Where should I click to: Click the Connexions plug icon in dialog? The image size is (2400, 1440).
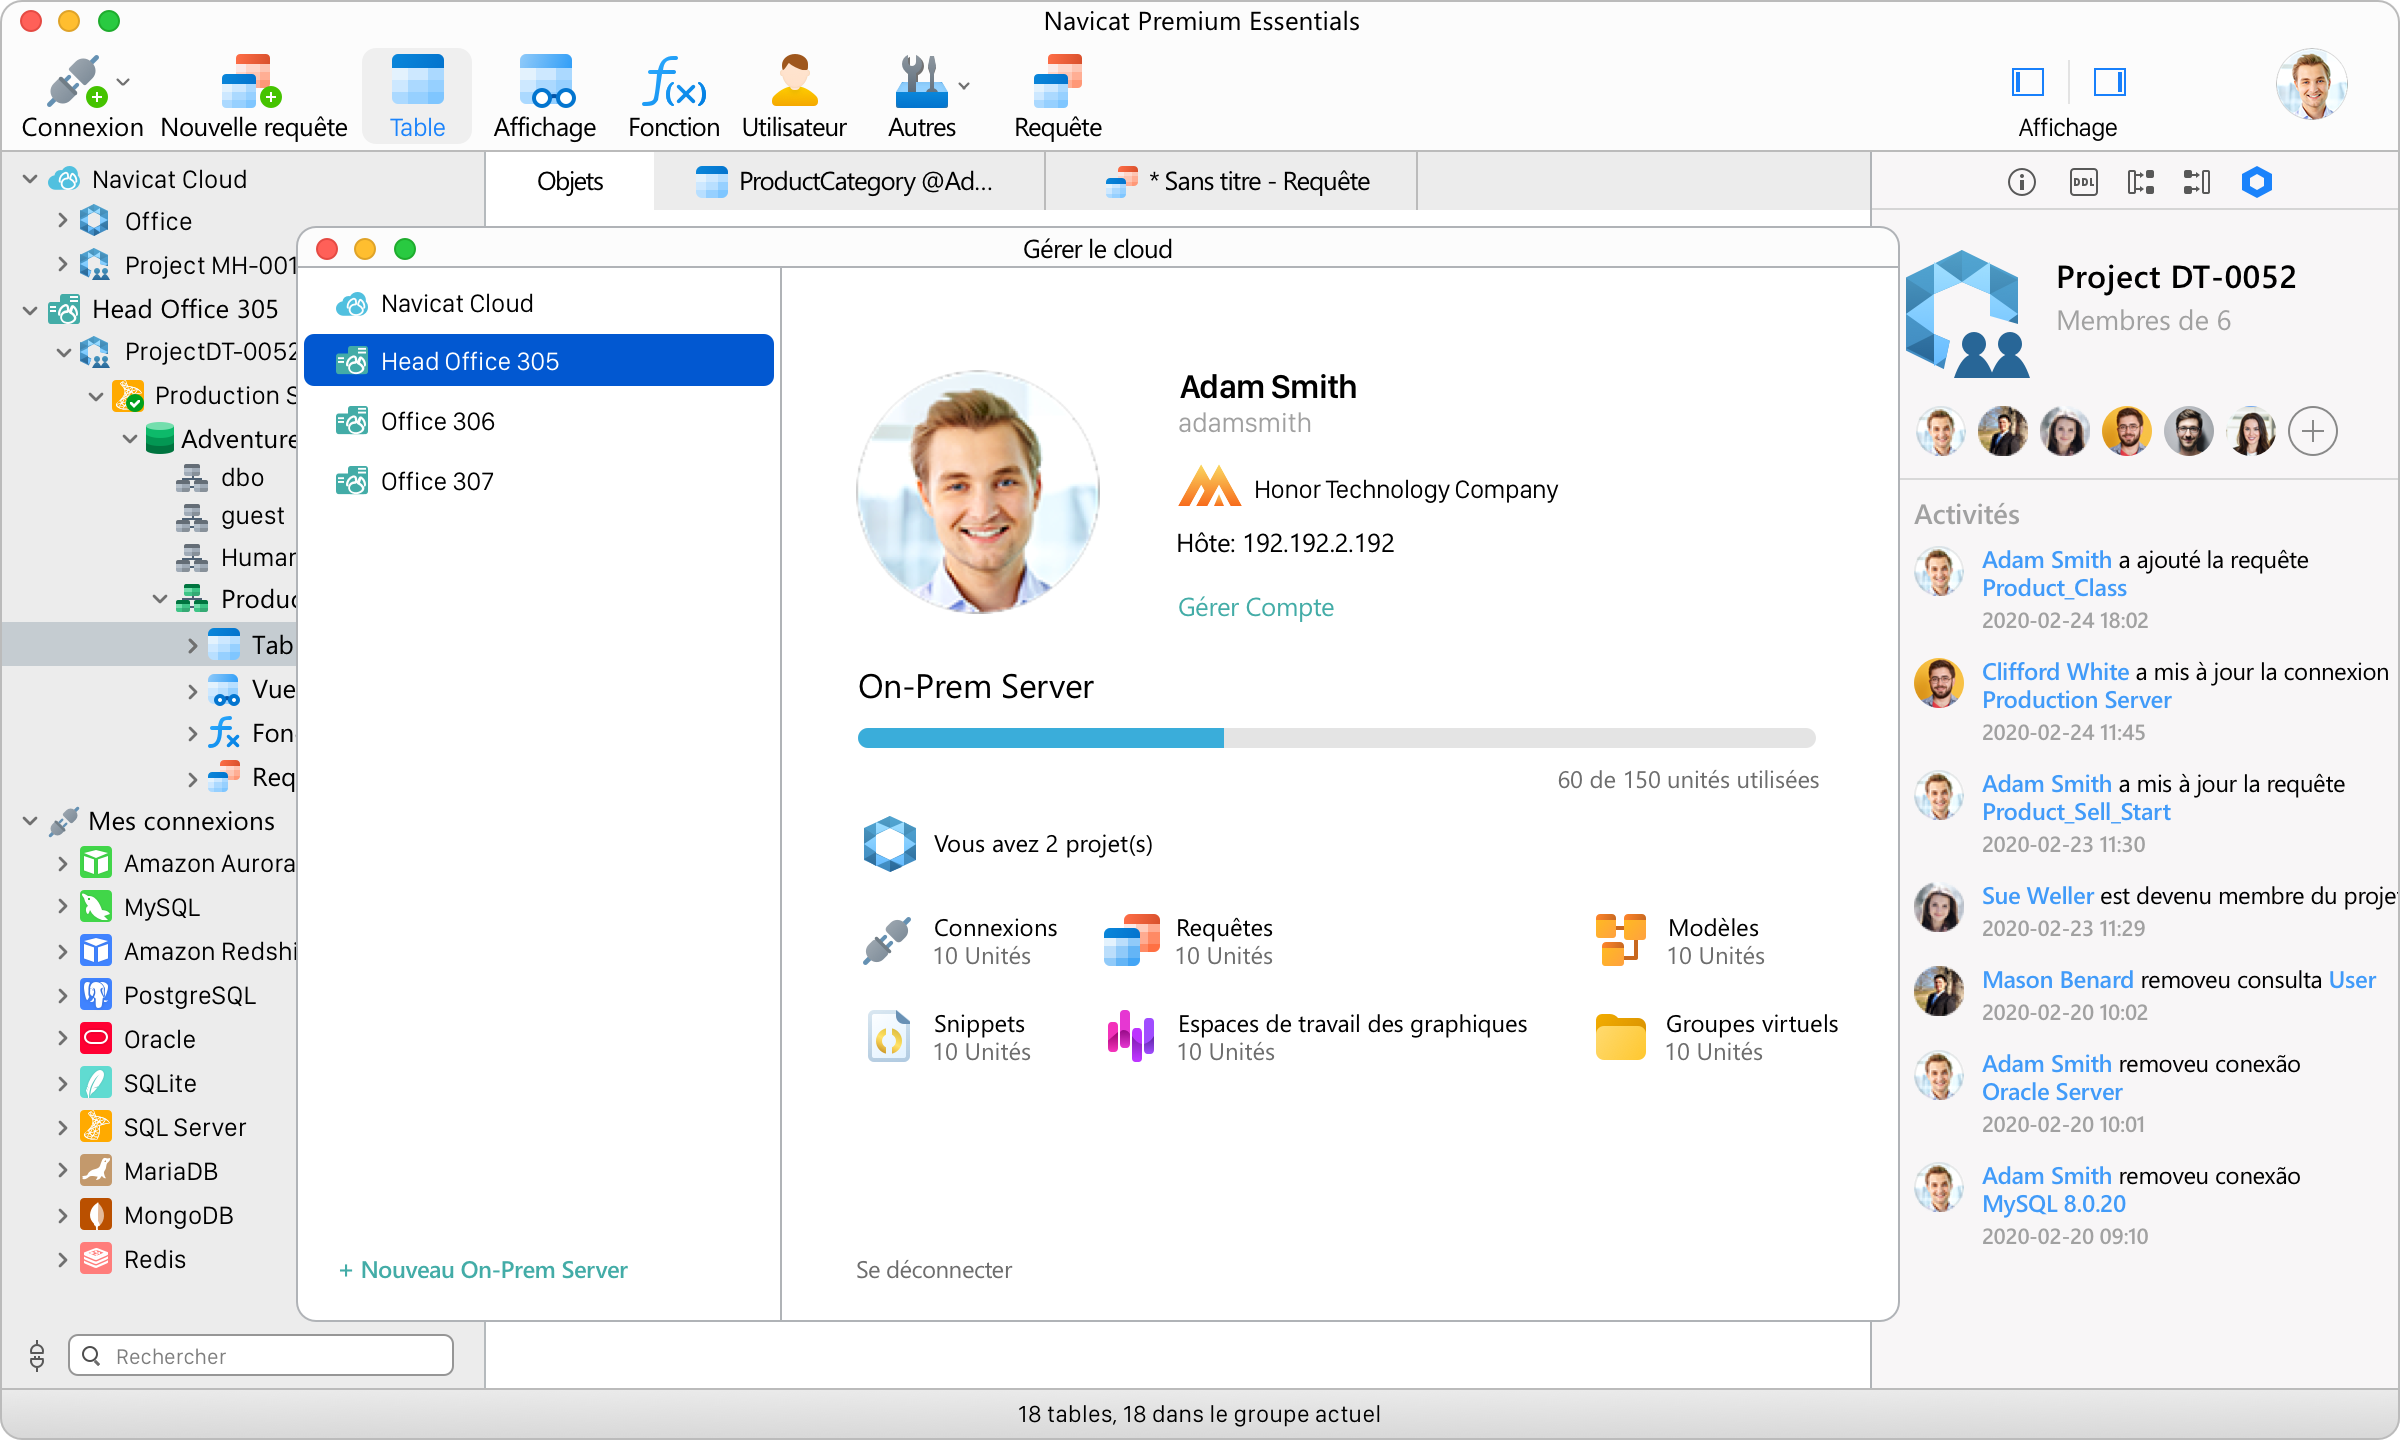pyautogui.click(x=886, y=940)
